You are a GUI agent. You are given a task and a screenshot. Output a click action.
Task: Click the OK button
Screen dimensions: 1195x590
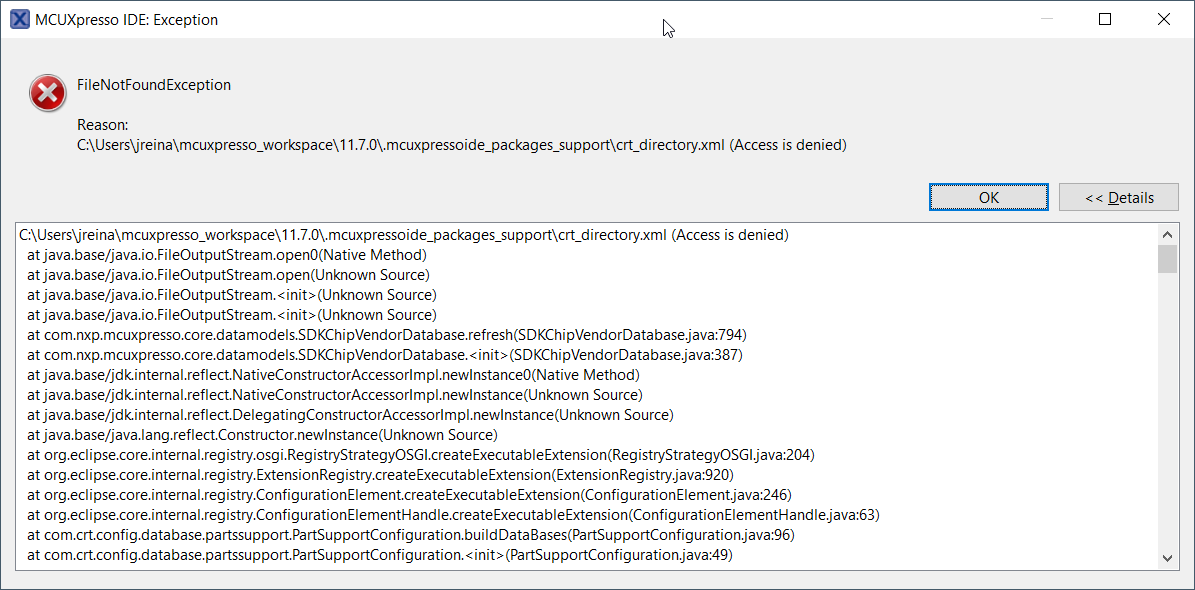tap(988, 196)
